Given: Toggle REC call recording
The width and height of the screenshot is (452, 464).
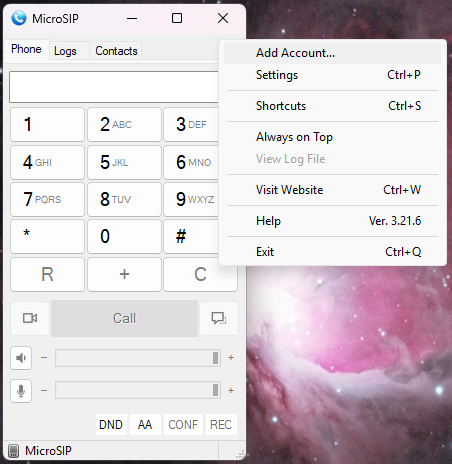Looking at the screenshot, I should pyautogui.click(x=221, y=425).
